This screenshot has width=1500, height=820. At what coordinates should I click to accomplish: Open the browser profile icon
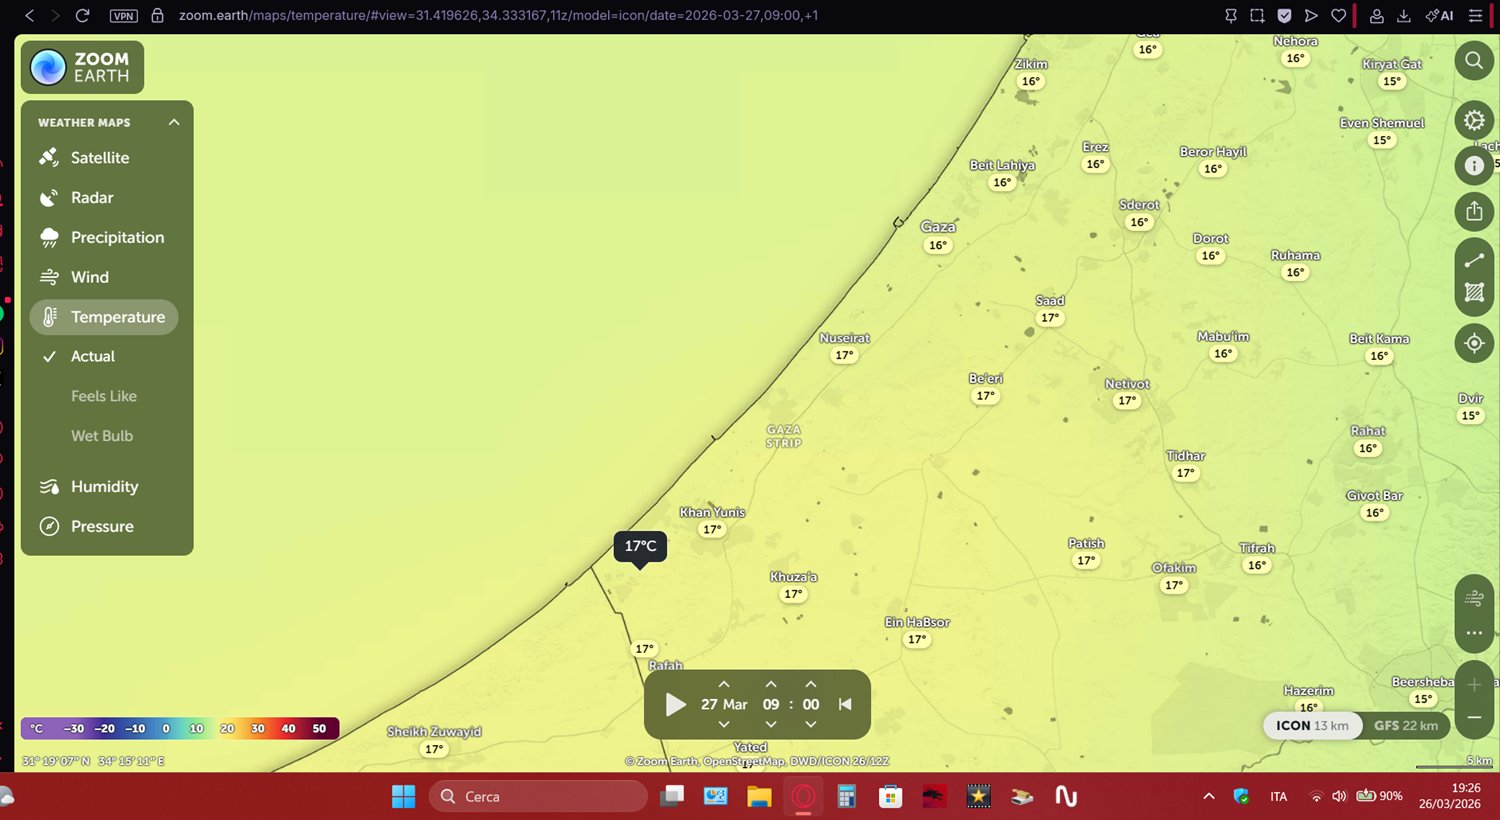click(x=1377, y=15)
